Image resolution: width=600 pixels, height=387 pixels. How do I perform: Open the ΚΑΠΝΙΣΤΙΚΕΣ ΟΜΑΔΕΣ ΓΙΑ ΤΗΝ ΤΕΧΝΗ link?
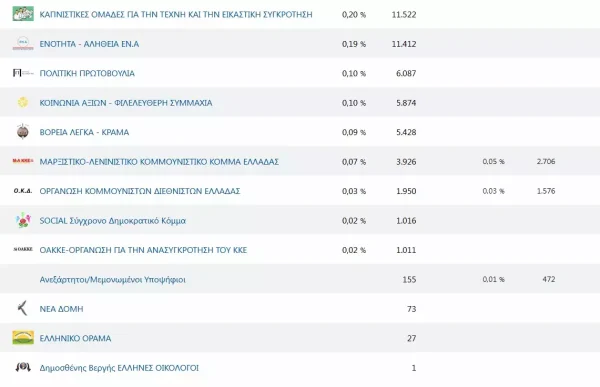pos(176,15)
